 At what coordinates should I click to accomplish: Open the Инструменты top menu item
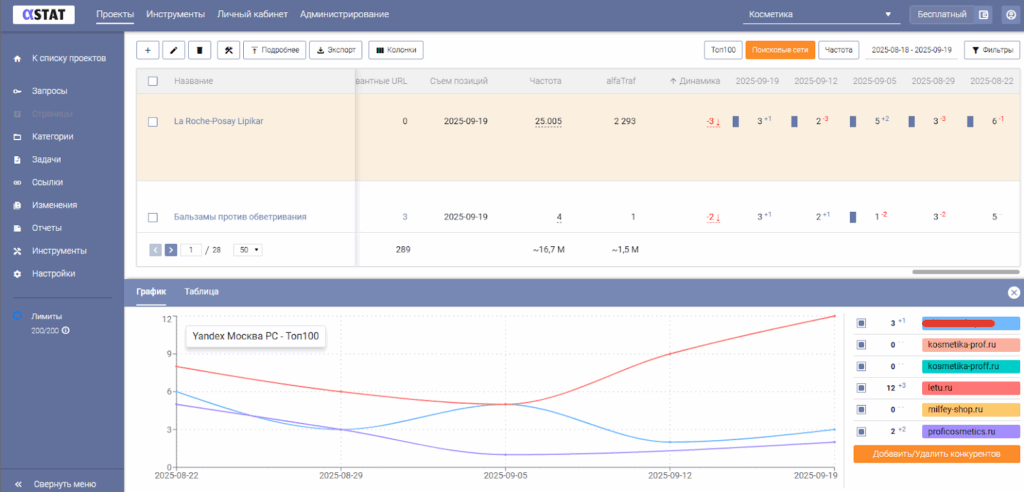point(175,15)
